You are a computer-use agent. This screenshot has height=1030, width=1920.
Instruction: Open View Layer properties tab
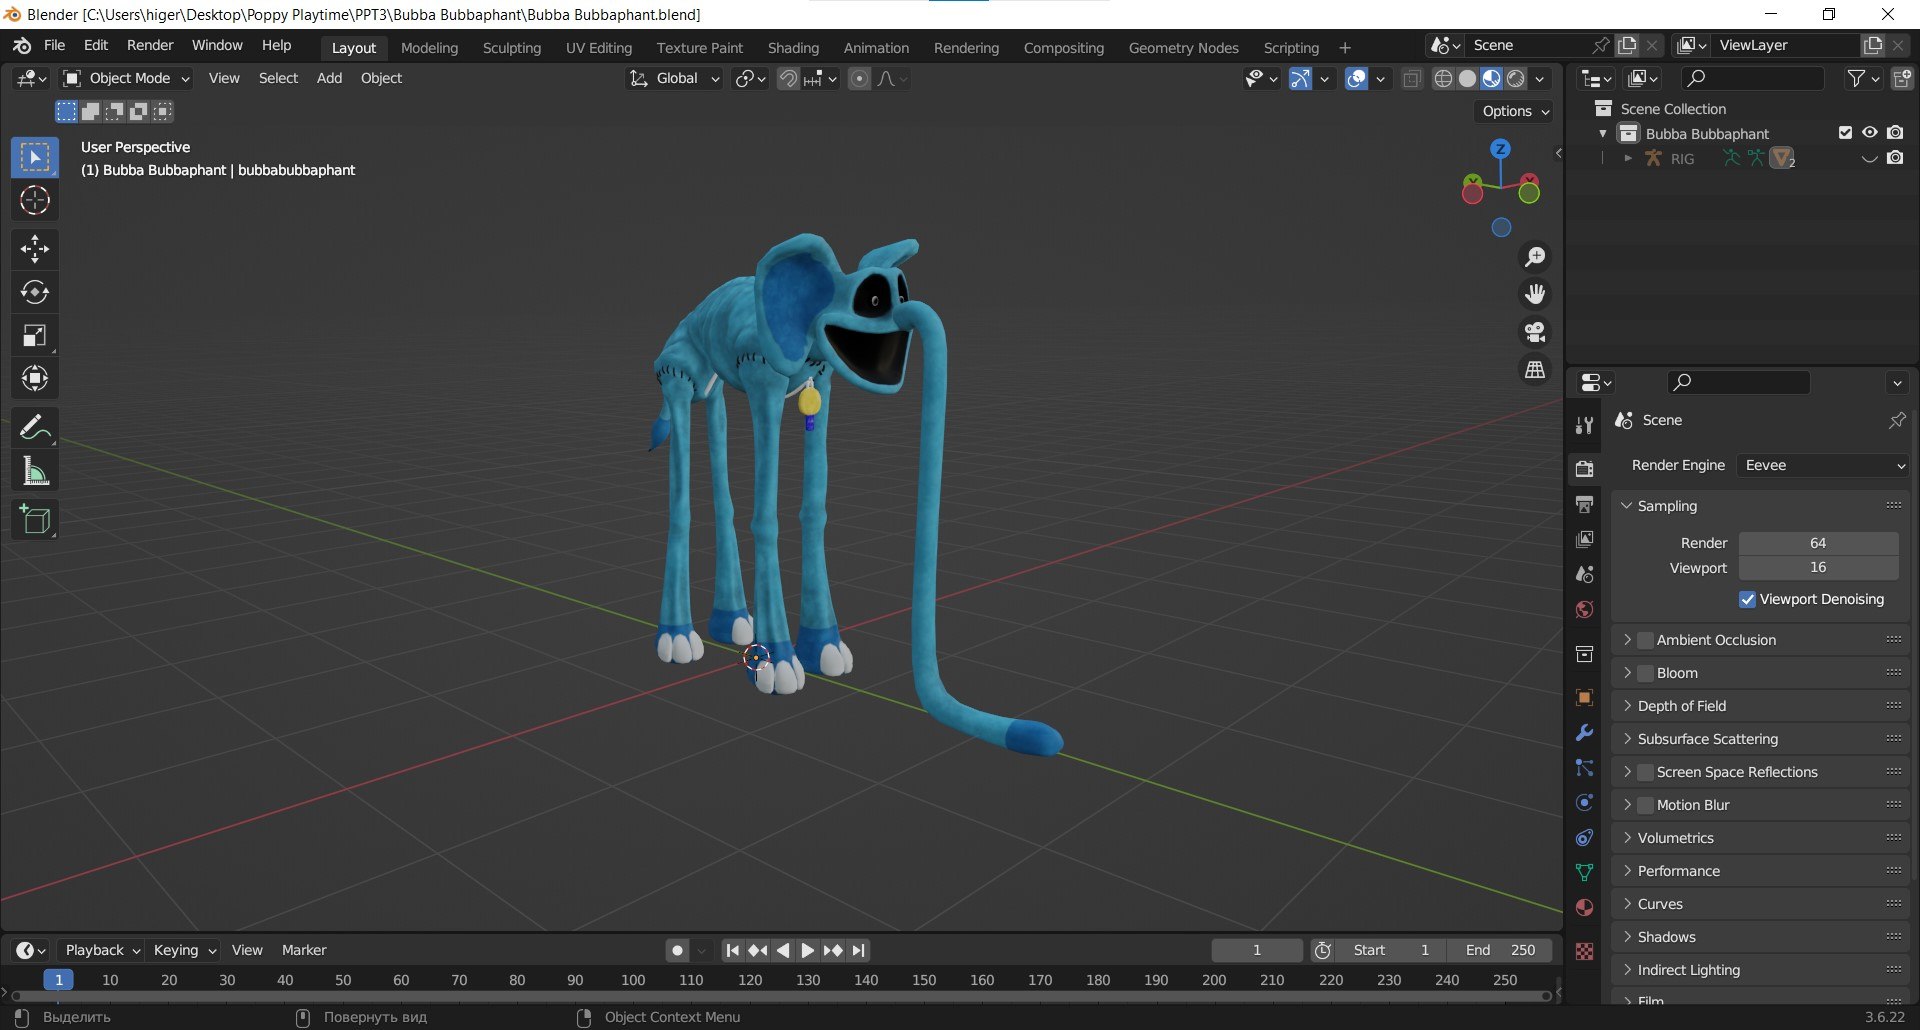click(x=1584, y=540)
